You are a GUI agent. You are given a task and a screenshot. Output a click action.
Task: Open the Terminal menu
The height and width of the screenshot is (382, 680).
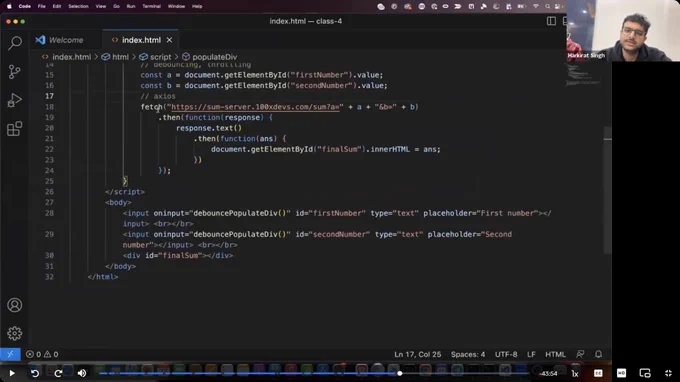(151, 7)
